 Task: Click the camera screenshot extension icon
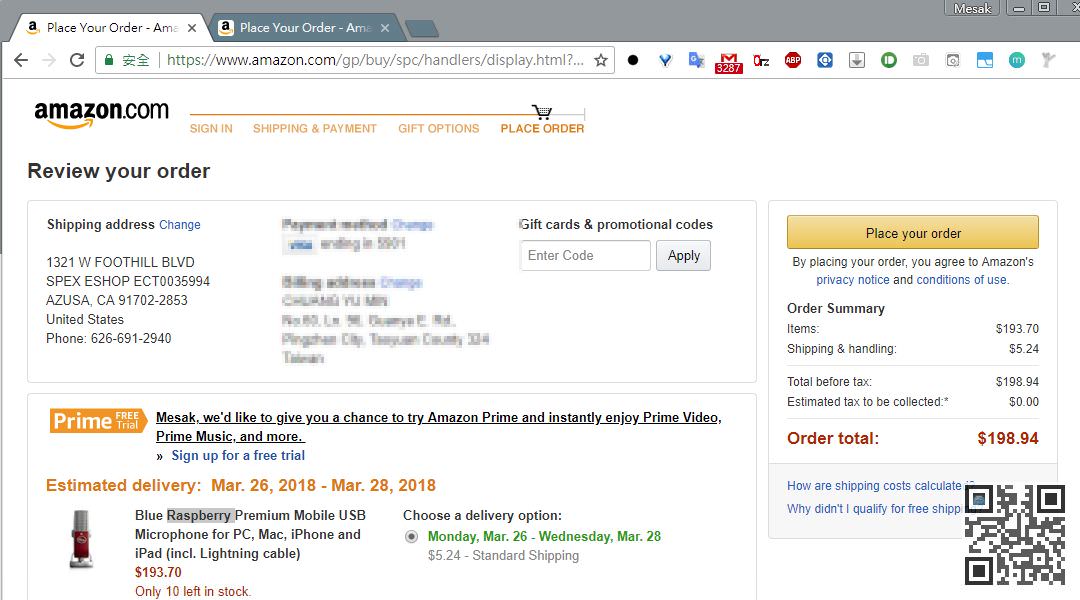click(x=921, y=60)
